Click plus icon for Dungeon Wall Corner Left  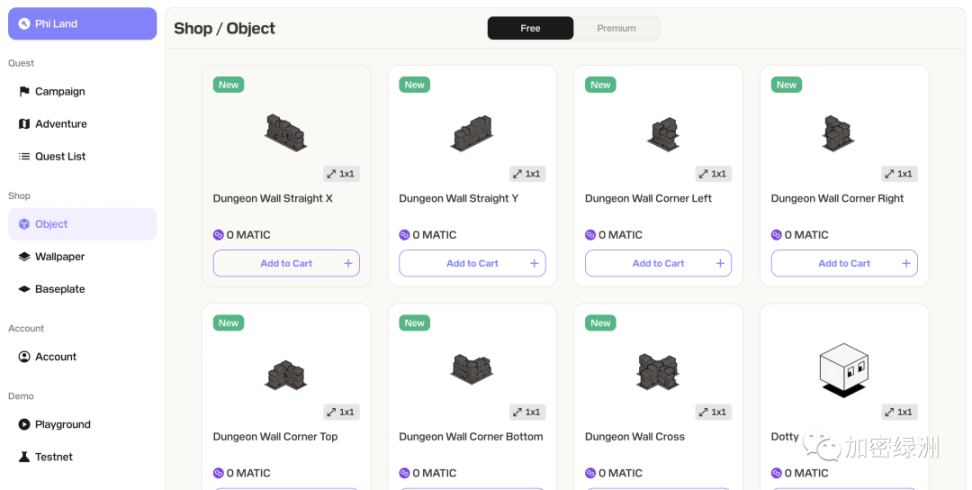pos(720,263)
